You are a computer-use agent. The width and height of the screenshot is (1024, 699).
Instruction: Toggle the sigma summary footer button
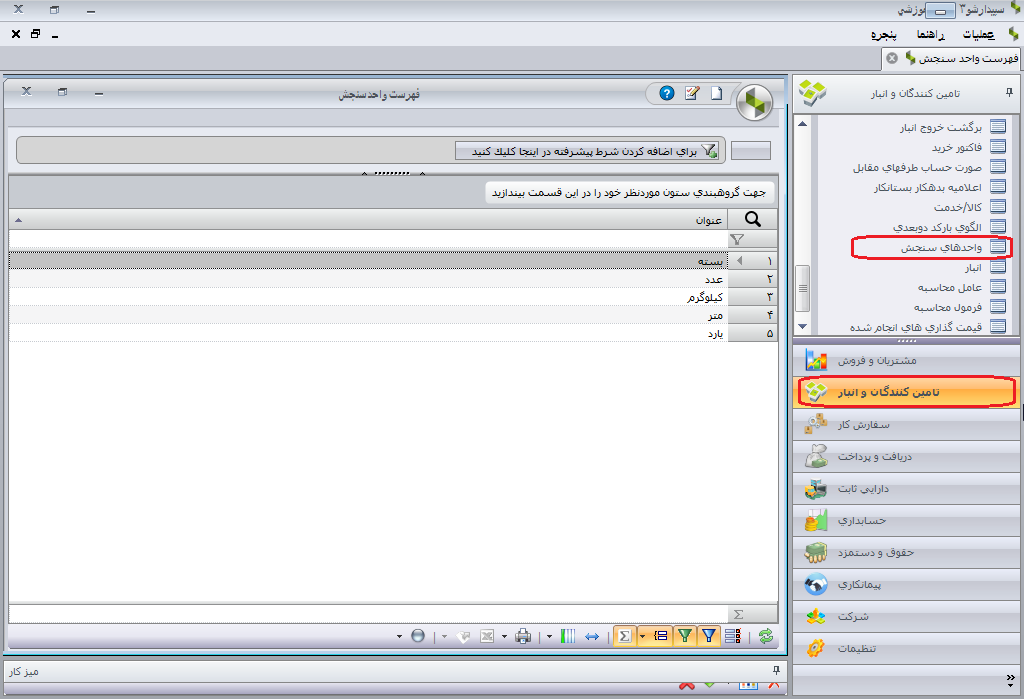click(624, 636)
